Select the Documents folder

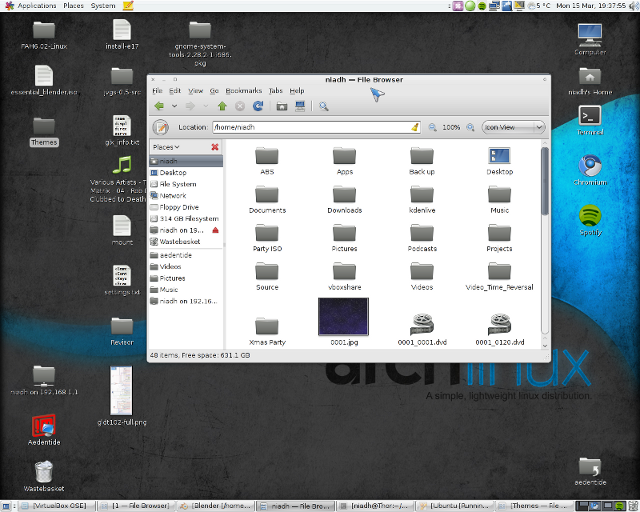point(267,199)
